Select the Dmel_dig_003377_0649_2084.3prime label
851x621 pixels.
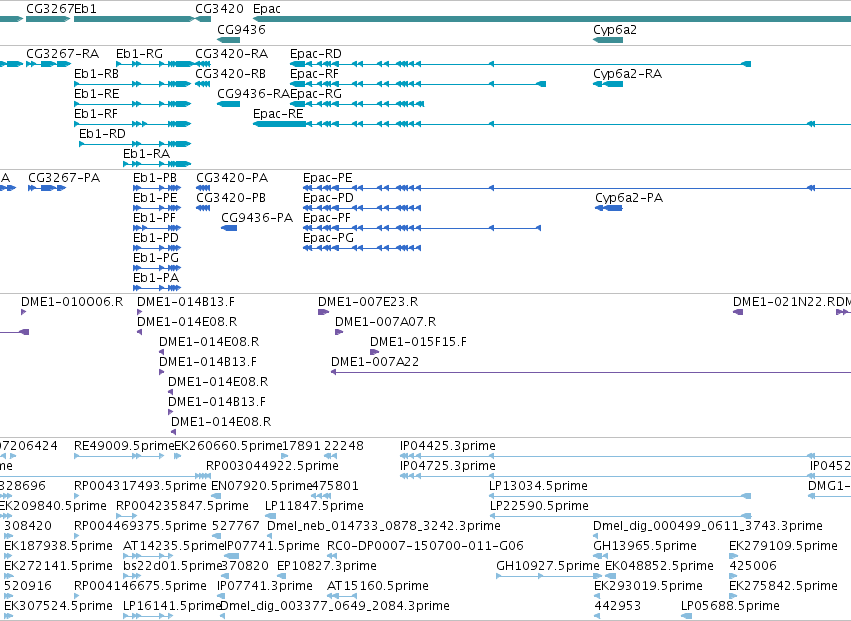click(334, 607)
